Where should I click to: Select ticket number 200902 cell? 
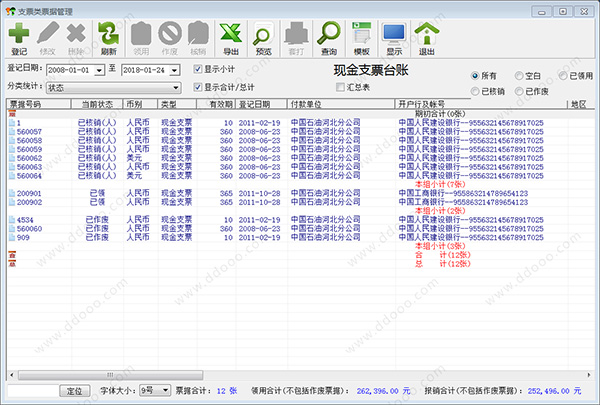[x=29, y=202]
